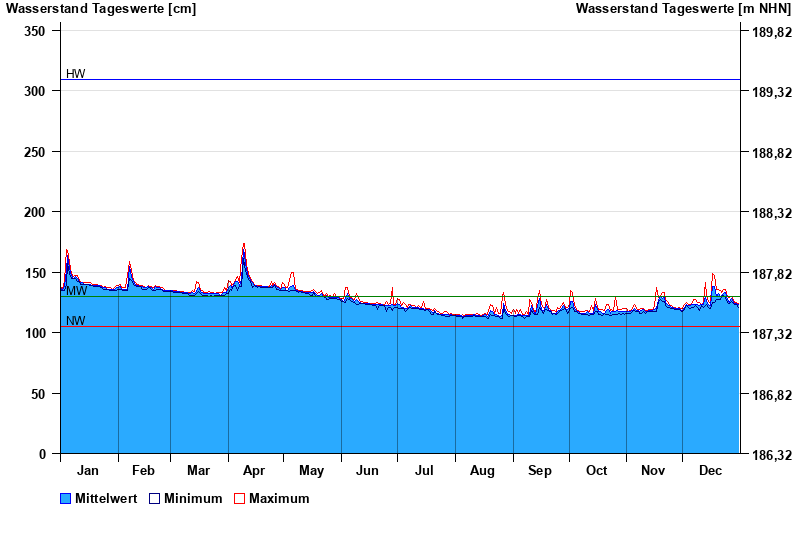Screen dimensions: 800x550
Task: Click the Dec month label
Action: click(x=711, y=471)
